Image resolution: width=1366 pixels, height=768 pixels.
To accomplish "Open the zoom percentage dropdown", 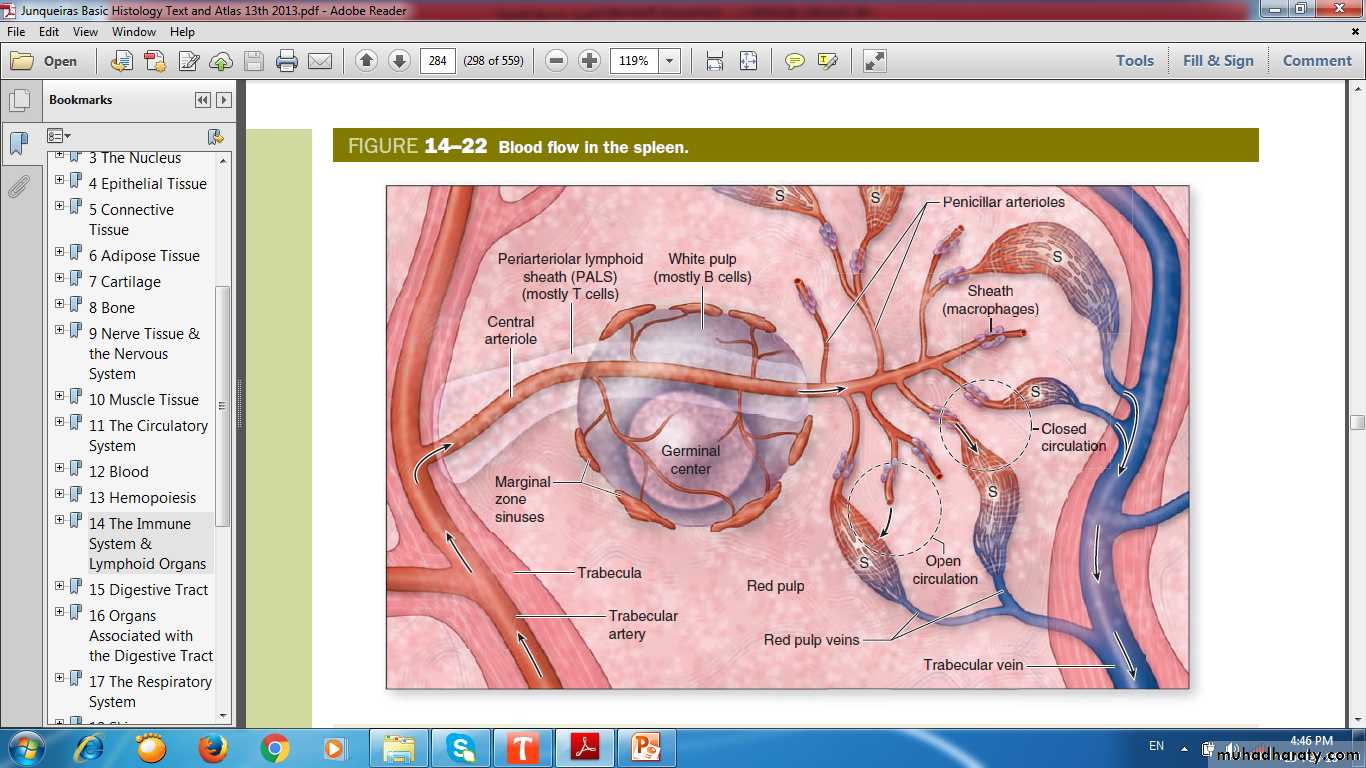I will click(x=670, y=61).
